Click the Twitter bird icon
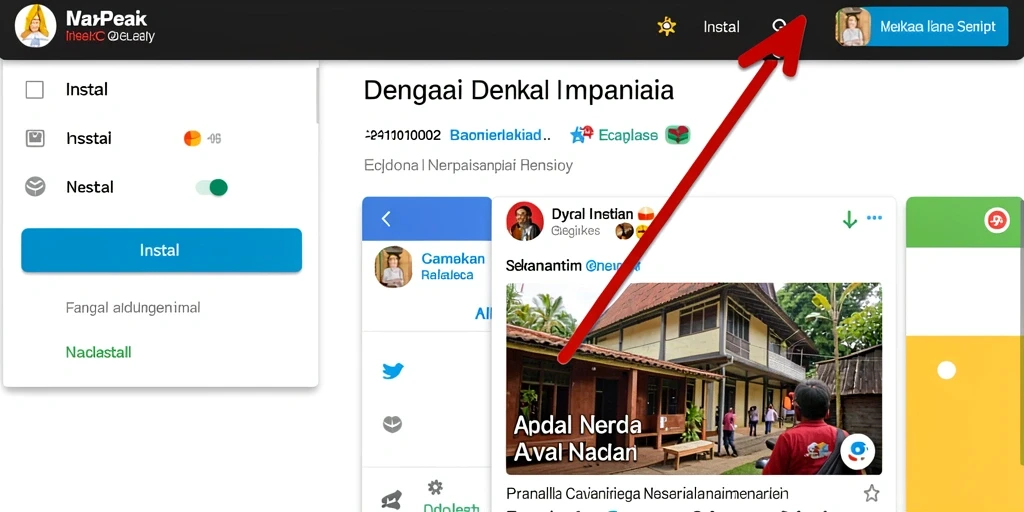Viewport: 1024px width, 512px height. pyautogui.click(x=392, y=371)
